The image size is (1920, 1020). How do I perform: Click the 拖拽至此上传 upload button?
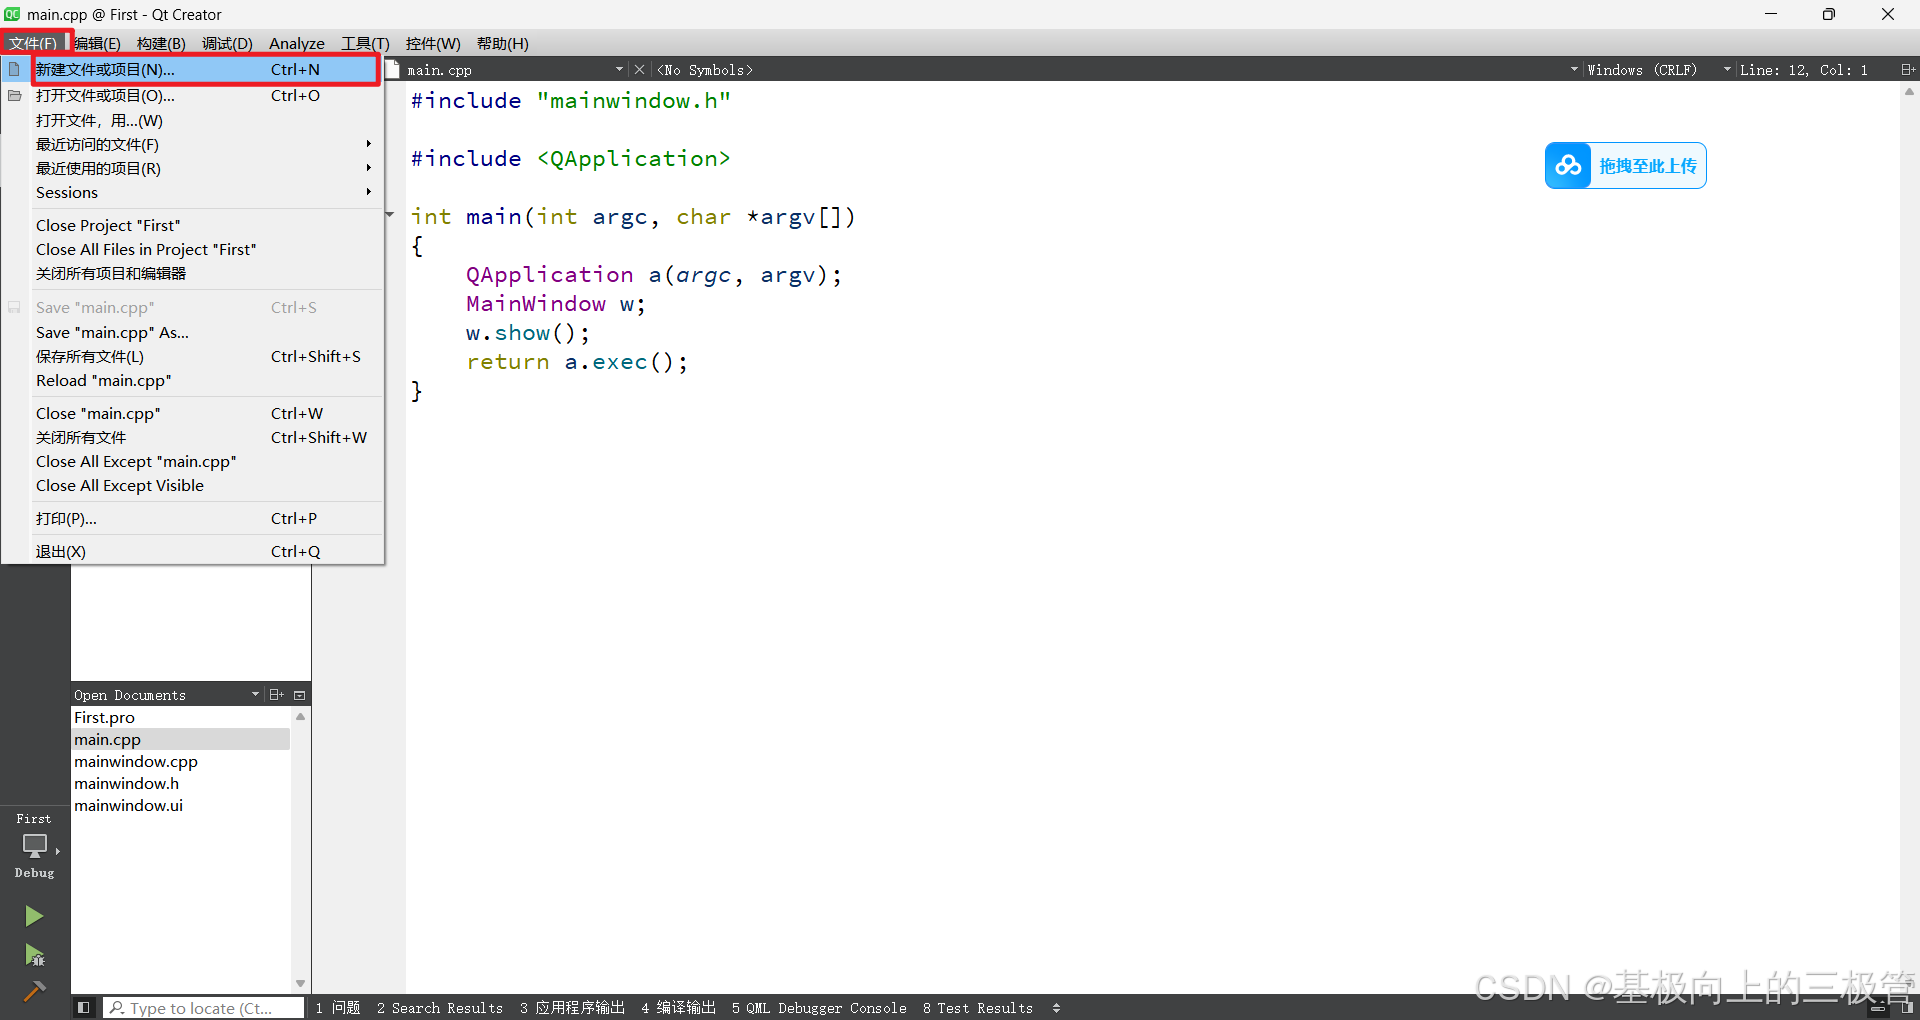point(1626,166)
